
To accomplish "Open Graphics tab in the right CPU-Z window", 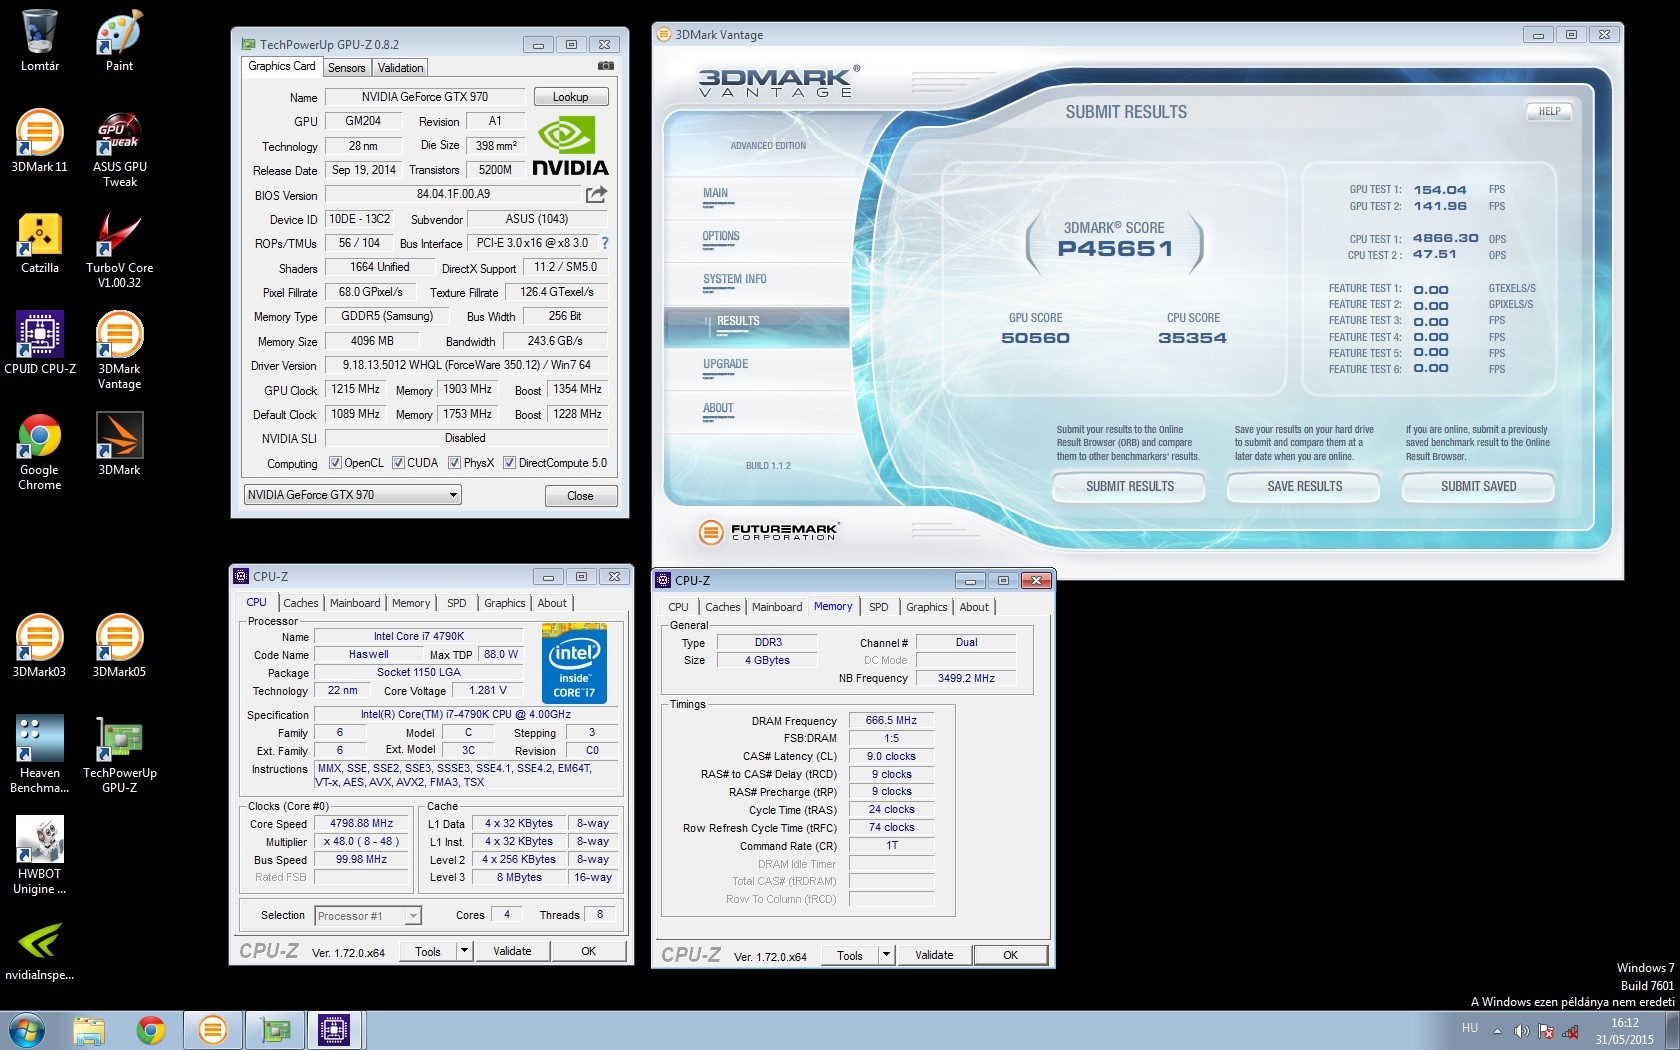I will pos(927,607).
